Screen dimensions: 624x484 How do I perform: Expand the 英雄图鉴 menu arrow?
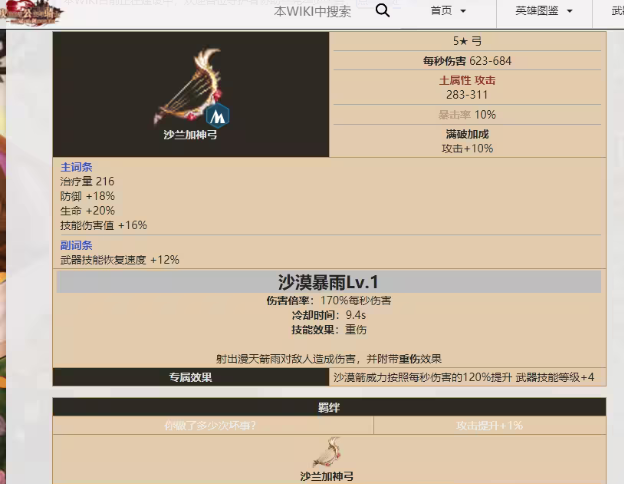click(x=569, y=11)
